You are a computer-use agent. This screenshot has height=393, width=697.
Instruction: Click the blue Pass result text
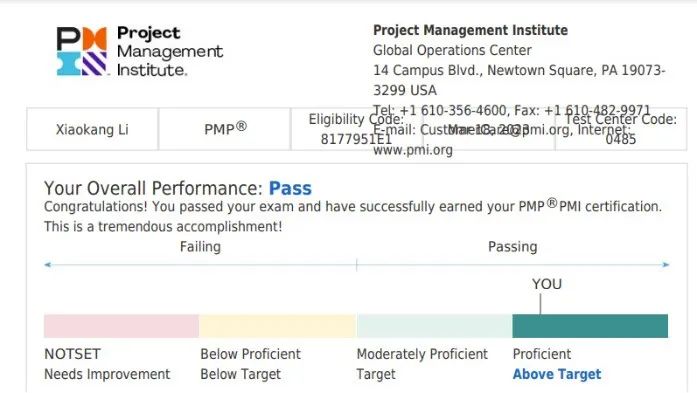(290, 188)
